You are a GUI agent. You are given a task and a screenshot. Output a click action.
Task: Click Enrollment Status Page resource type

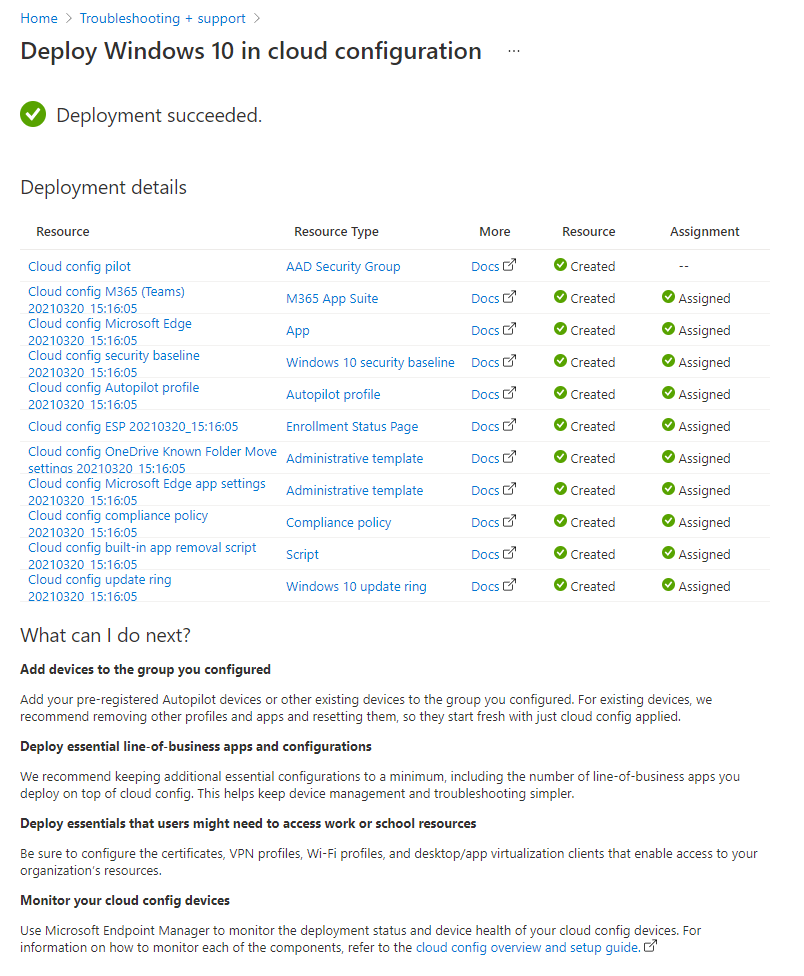pyautogui.click(x=352, y=426)
